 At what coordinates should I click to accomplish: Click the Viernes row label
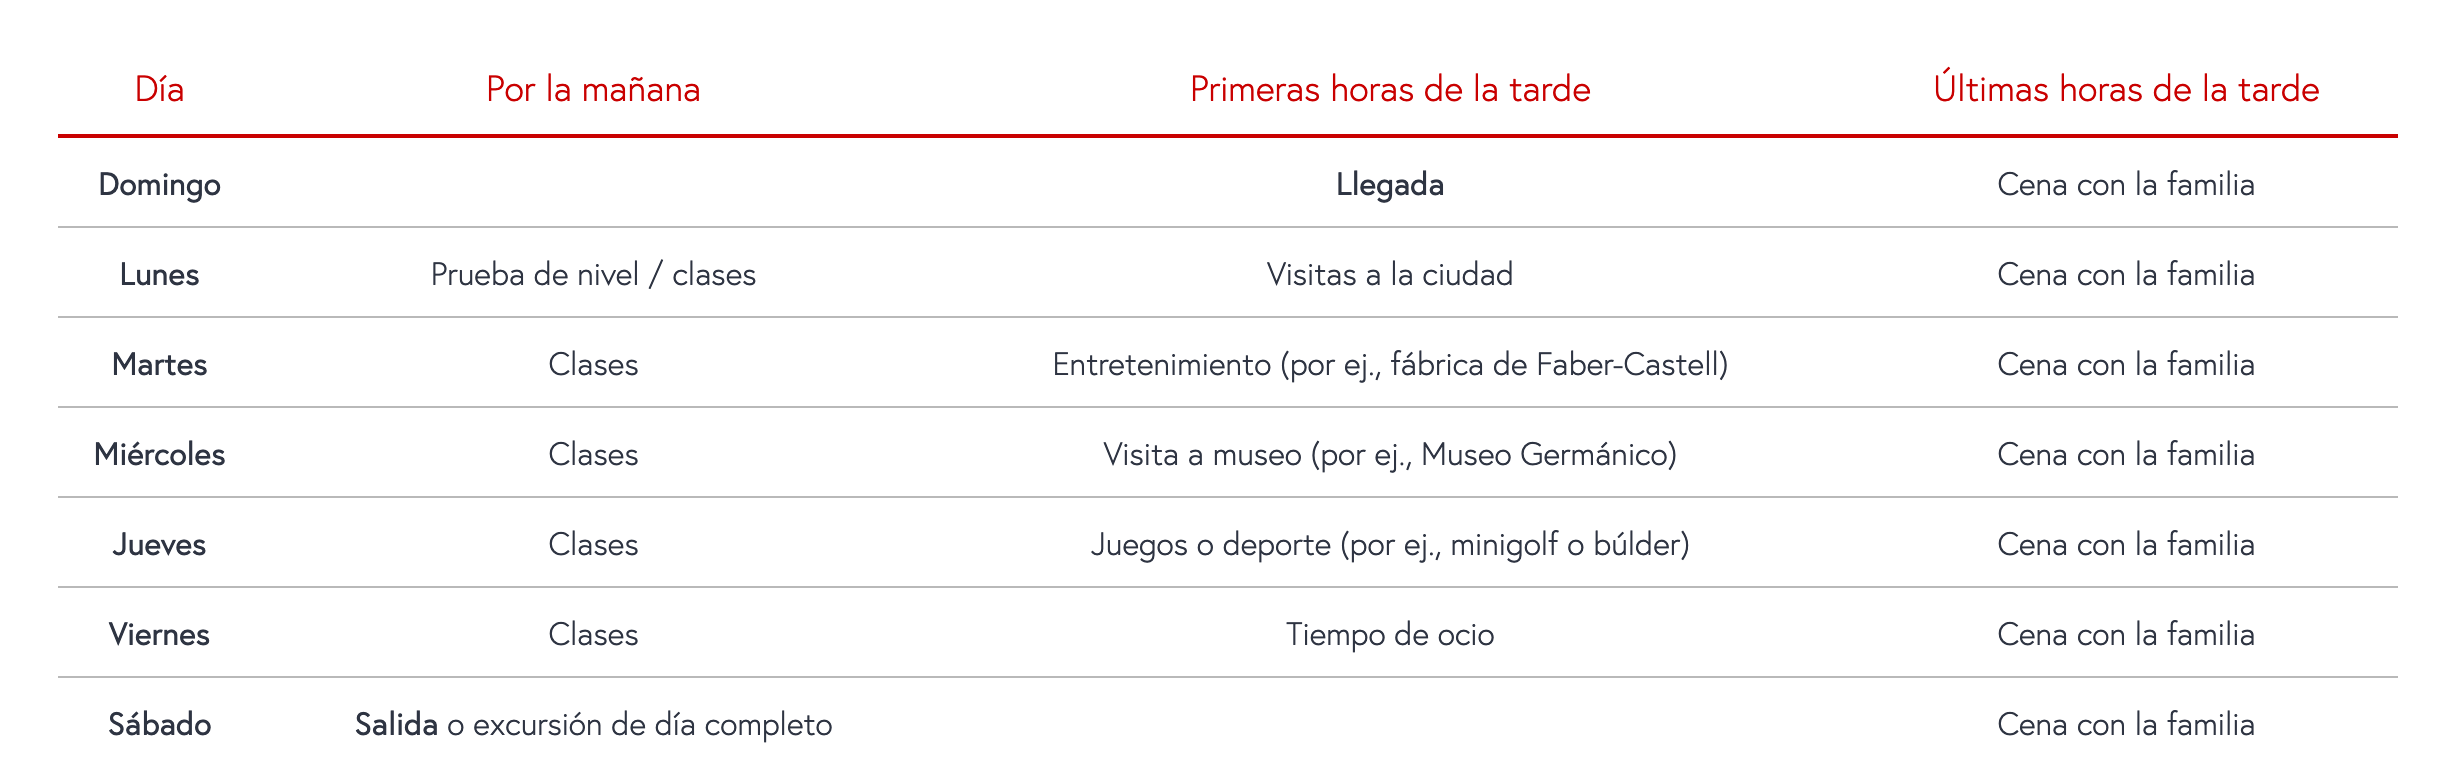159,635
